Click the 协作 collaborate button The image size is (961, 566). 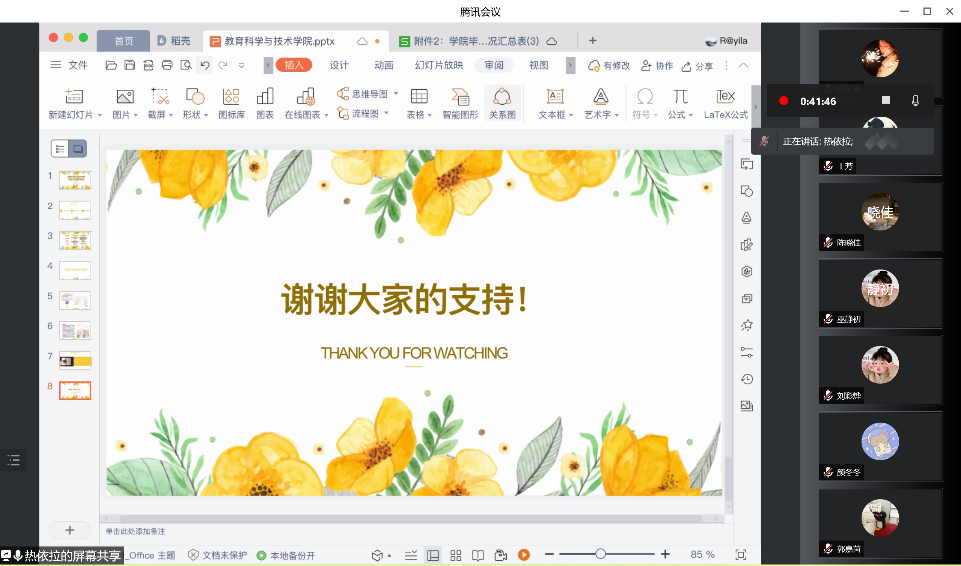click(658, 66)
